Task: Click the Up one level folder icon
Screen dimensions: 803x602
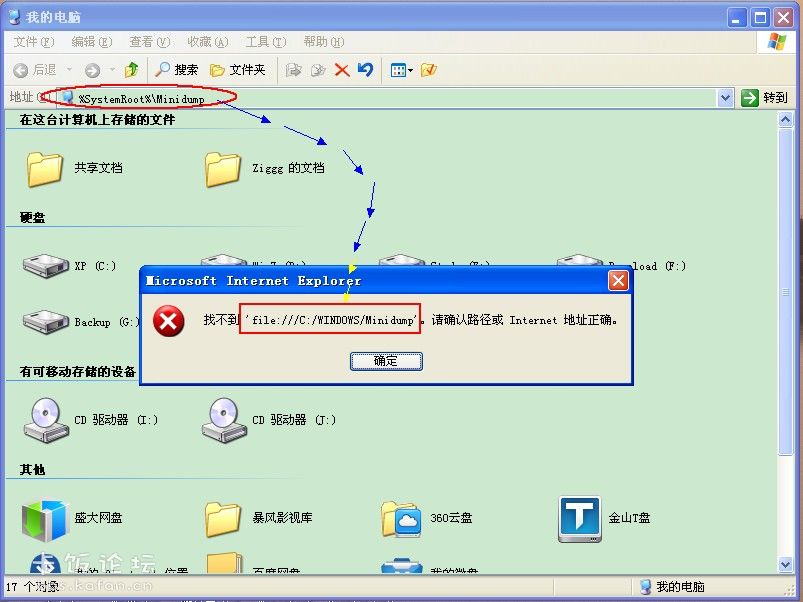Action: (x=133, y=70)
